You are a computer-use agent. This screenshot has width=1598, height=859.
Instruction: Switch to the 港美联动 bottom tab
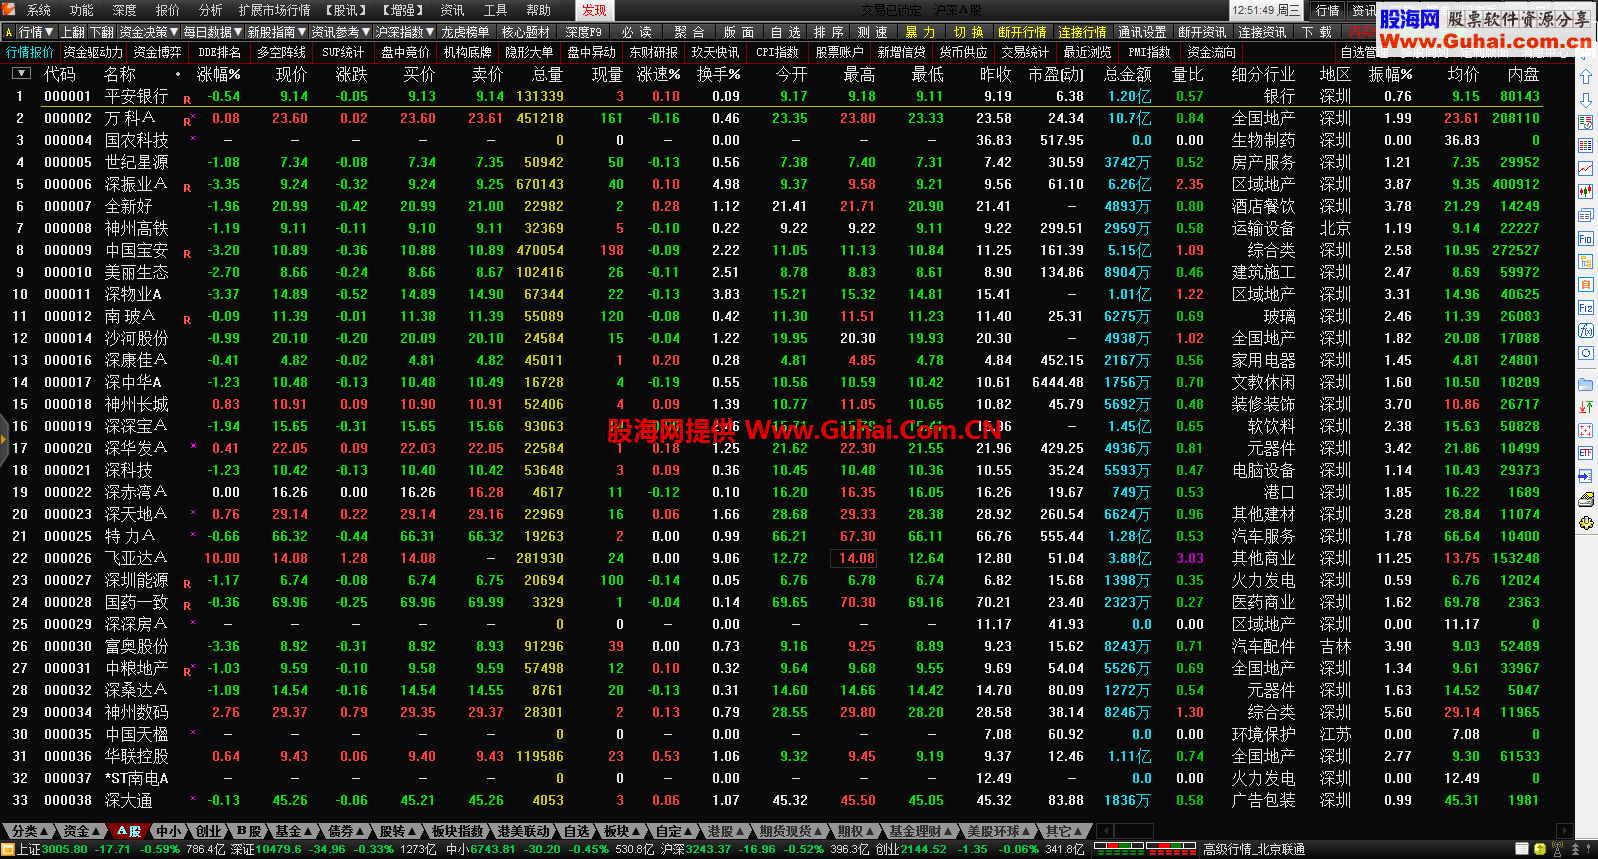tap(523, 831)
